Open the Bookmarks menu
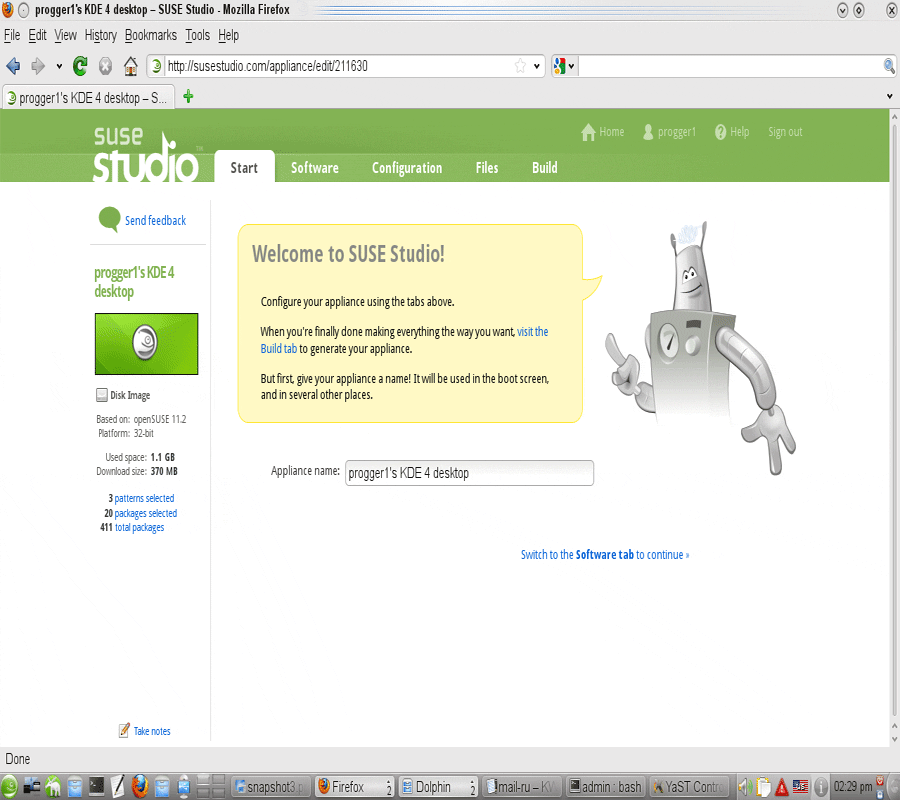The width and height of the screenshot is (900, 800). 151,35
